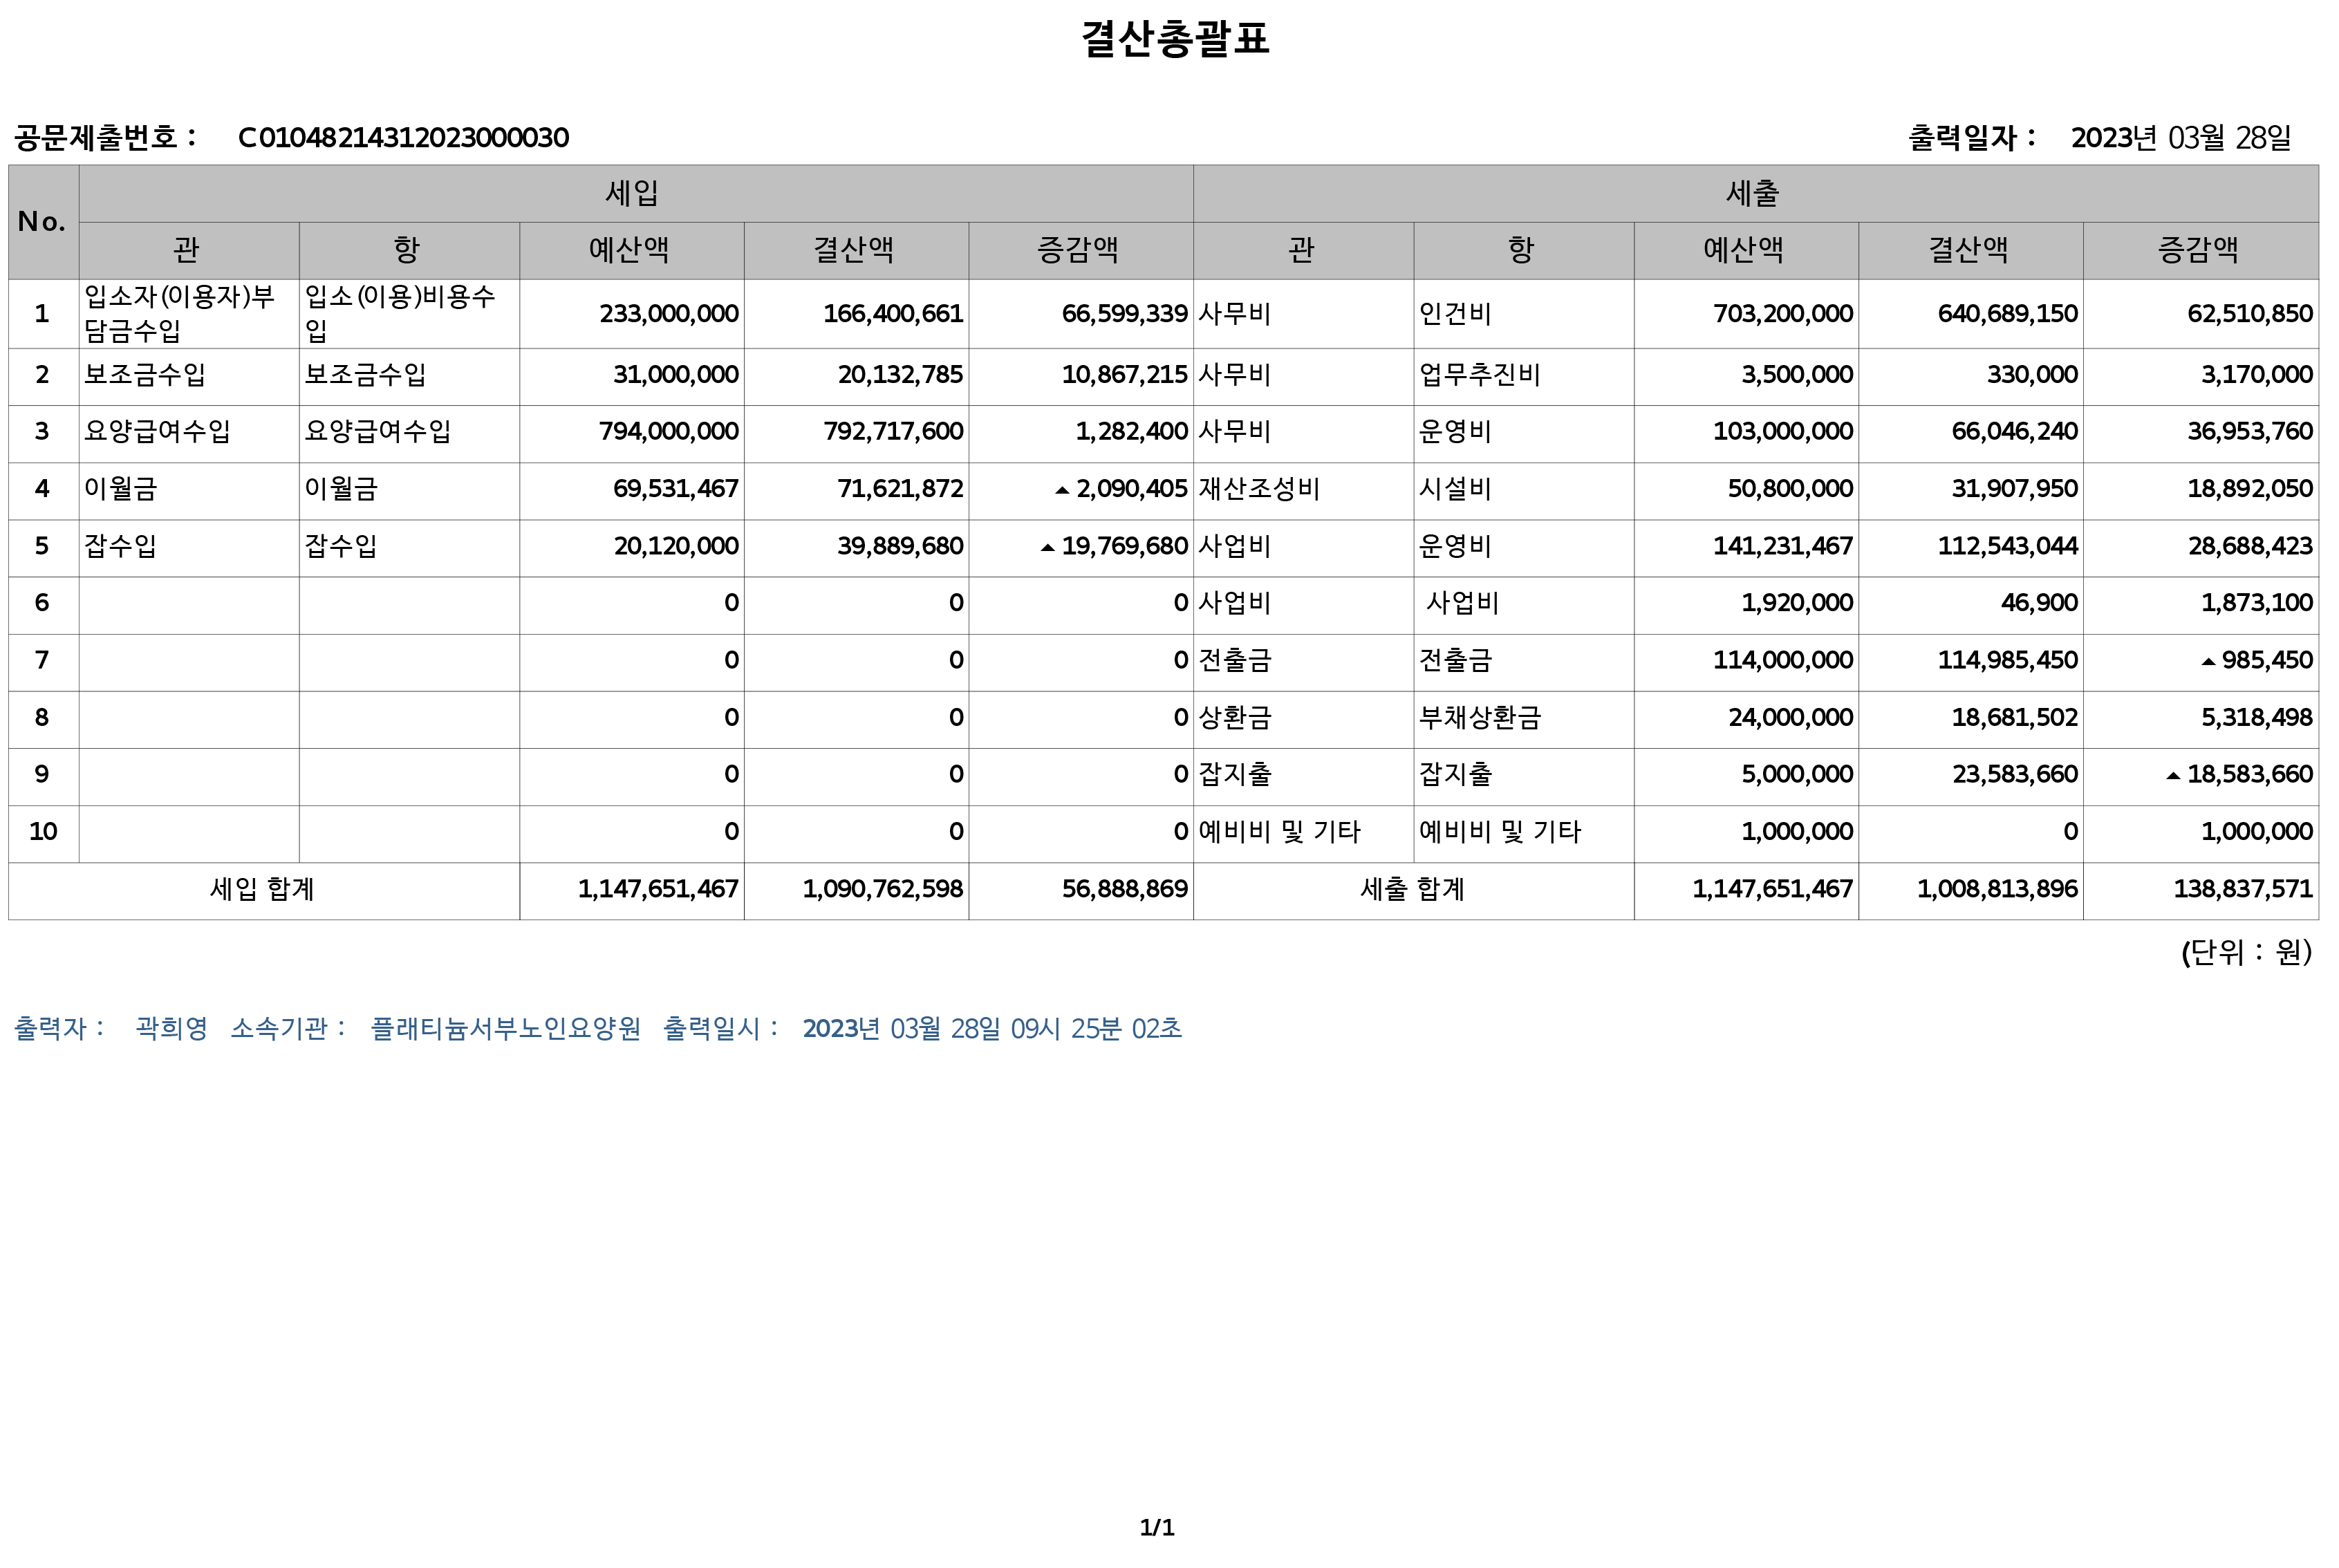Click the 세입 합계 row label

[x=262, y=889]
